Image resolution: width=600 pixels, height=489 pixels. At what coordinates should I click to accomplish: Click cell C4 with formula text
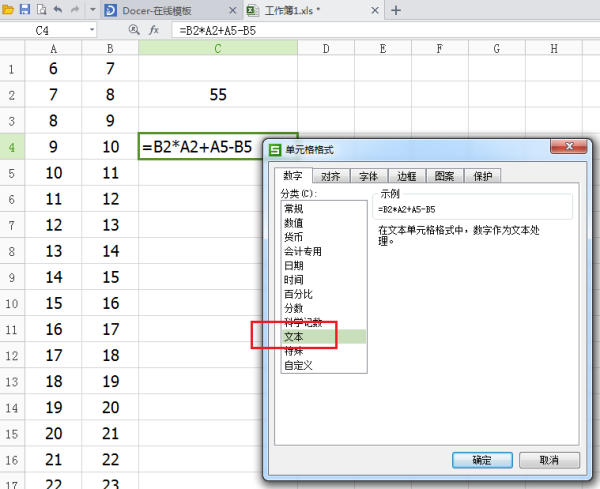(x=201, y=147)
